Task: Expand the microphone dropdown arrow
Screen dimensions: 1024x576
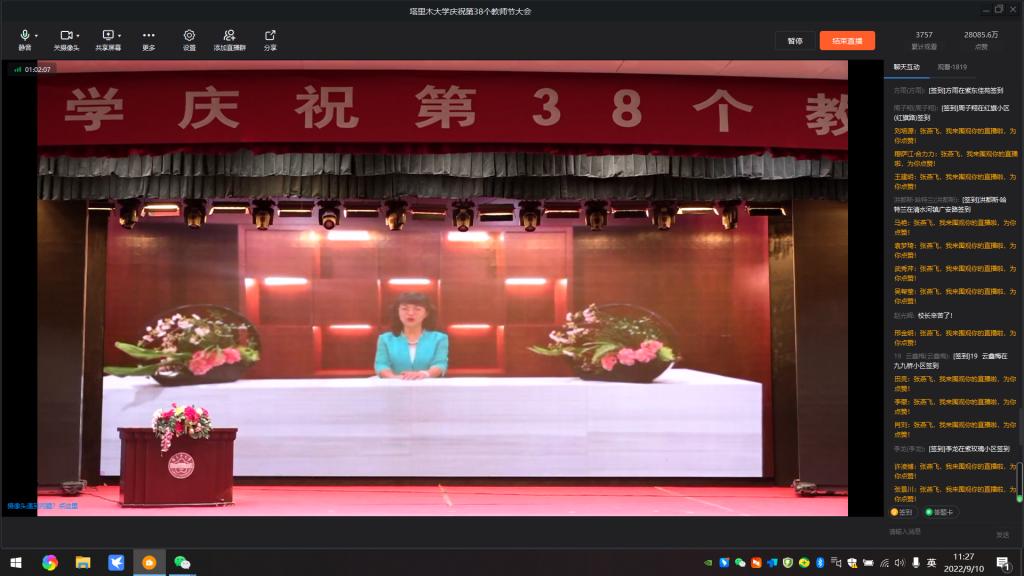Action: pyautogui.click(x=36, y=36)
